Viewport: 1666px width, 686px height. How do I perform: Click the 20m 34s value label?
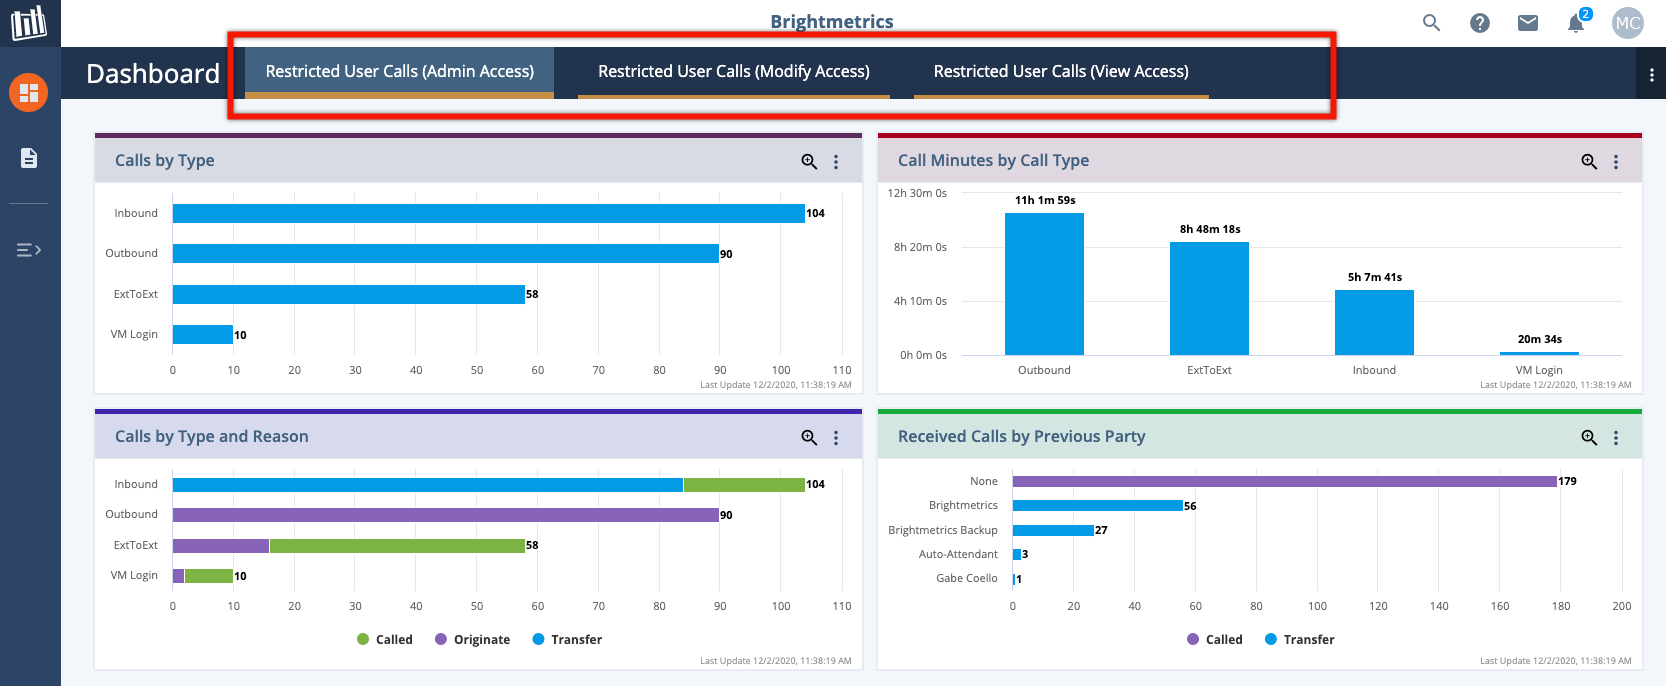click(x=1540, y=339)
